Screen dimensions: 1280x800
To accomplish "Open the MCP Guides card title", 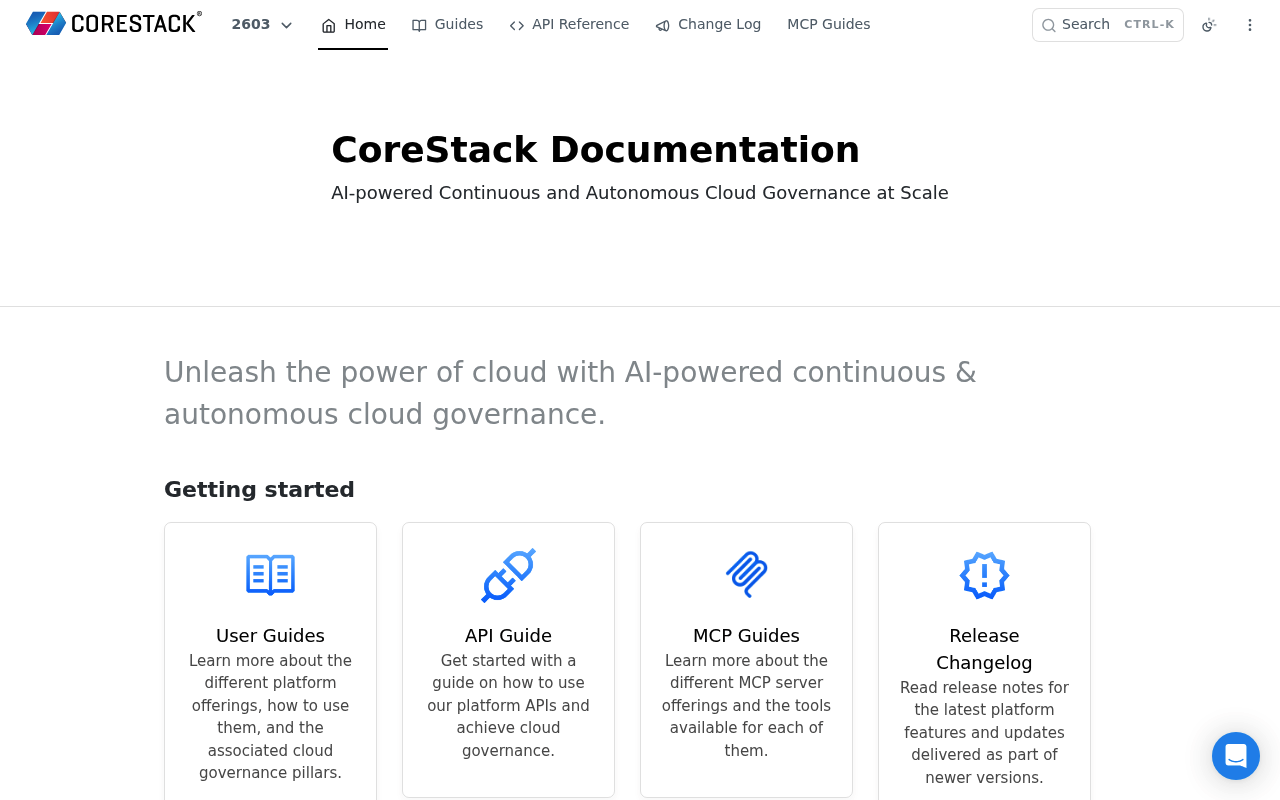I will tap(746, 636).
